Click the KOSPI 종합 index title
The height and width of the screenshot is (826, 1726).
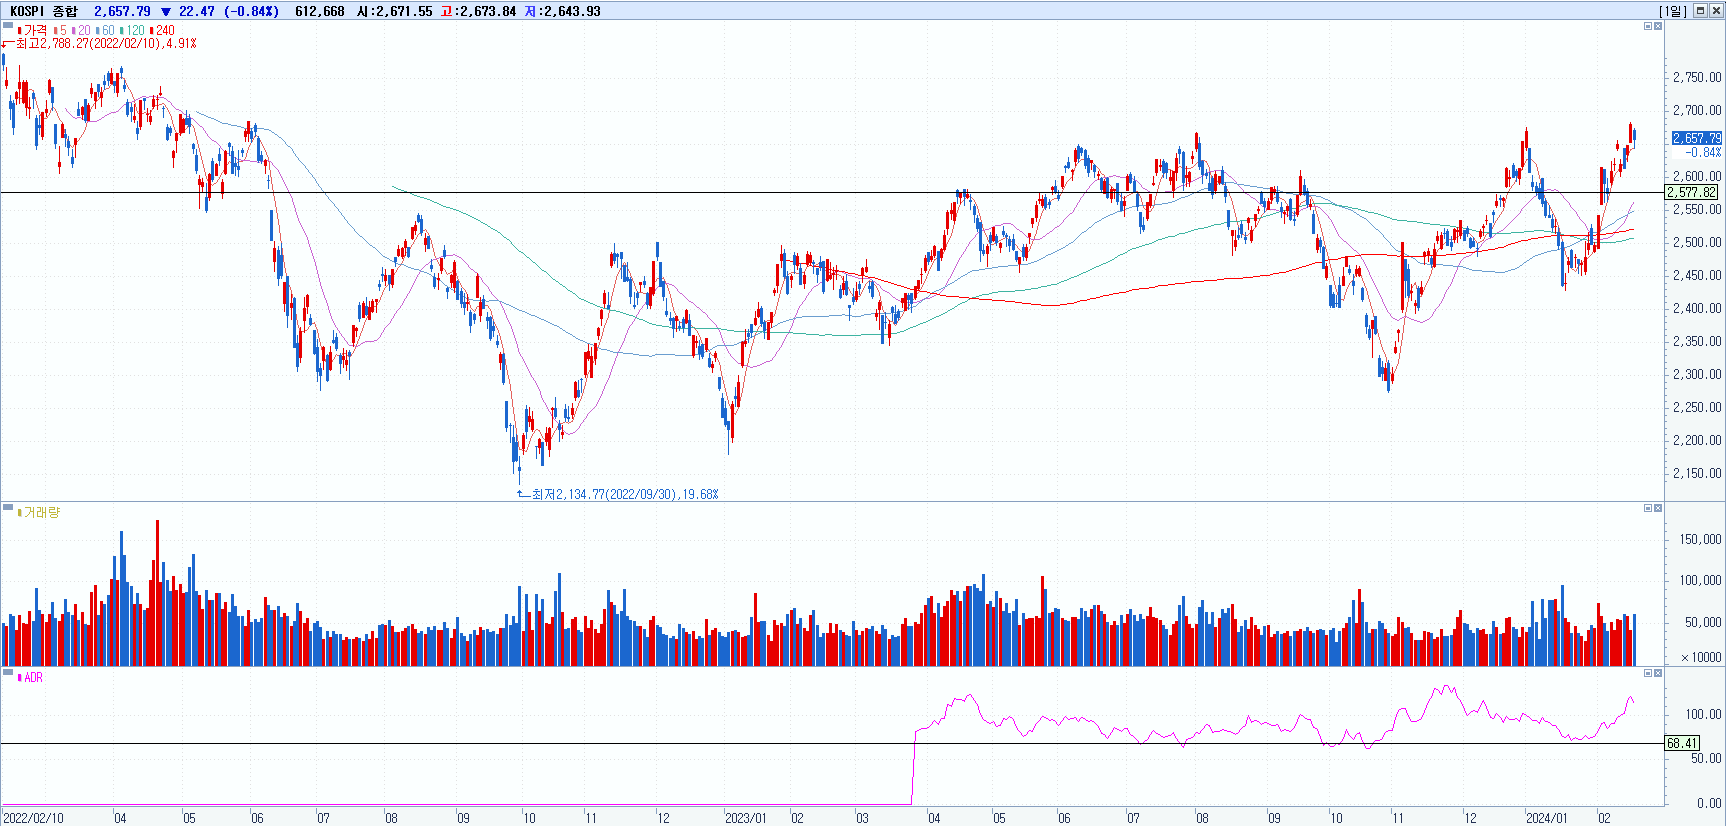coord(43,11)
